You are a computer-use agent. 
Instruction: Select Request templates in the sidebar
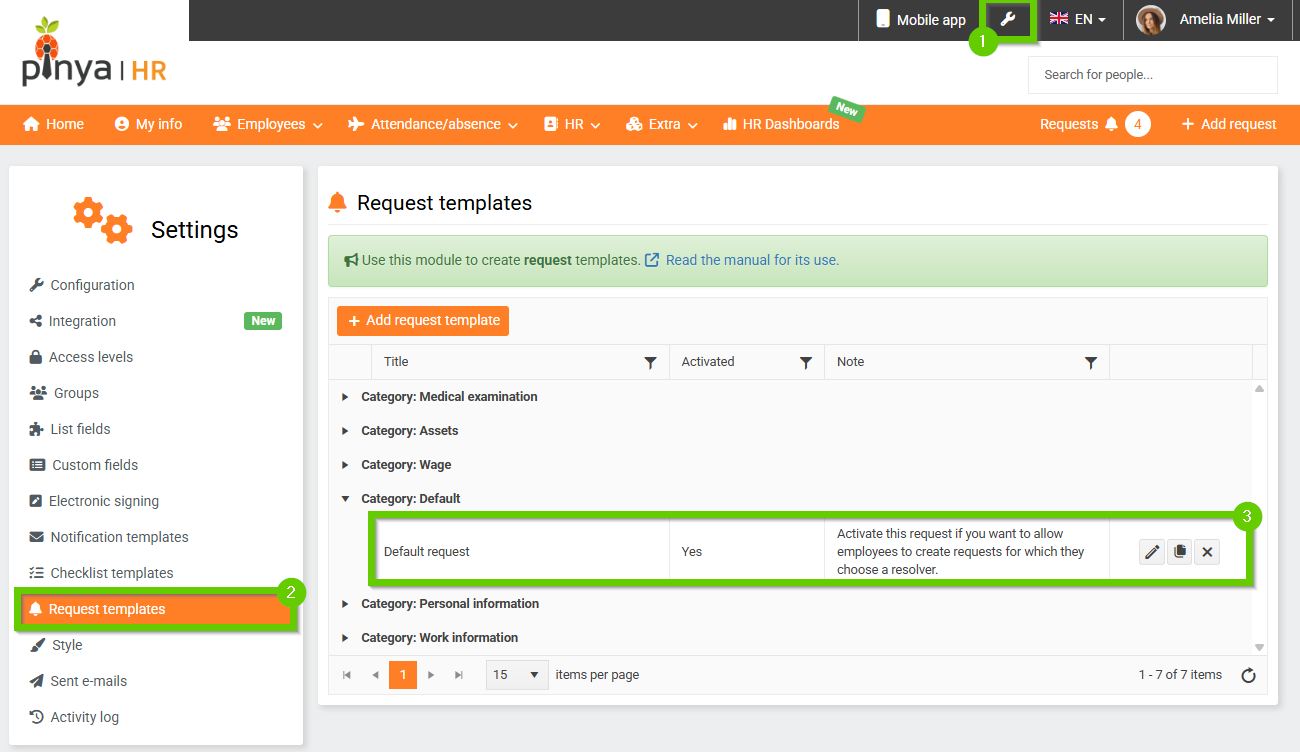click(155, 609)
